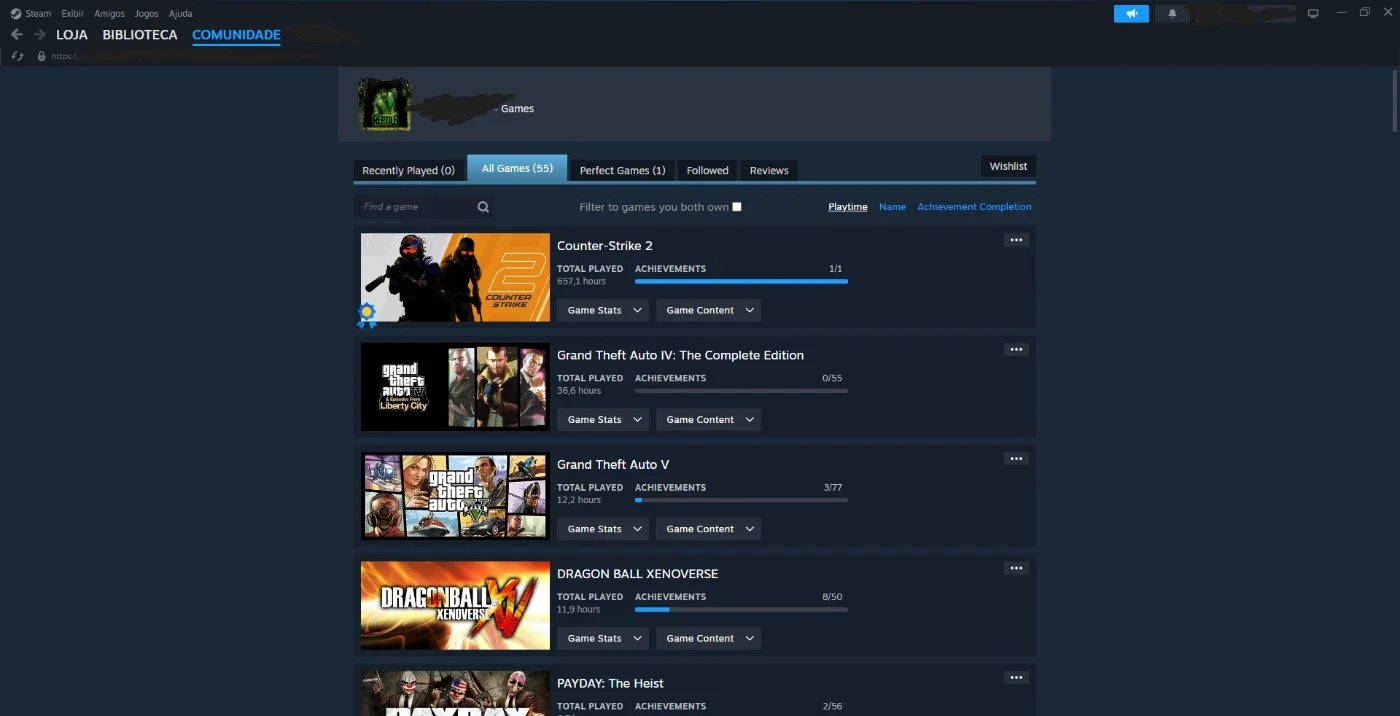Open the Reviews tab
This screenshot has height=716, width=1400.
click(x=769, y=170)
